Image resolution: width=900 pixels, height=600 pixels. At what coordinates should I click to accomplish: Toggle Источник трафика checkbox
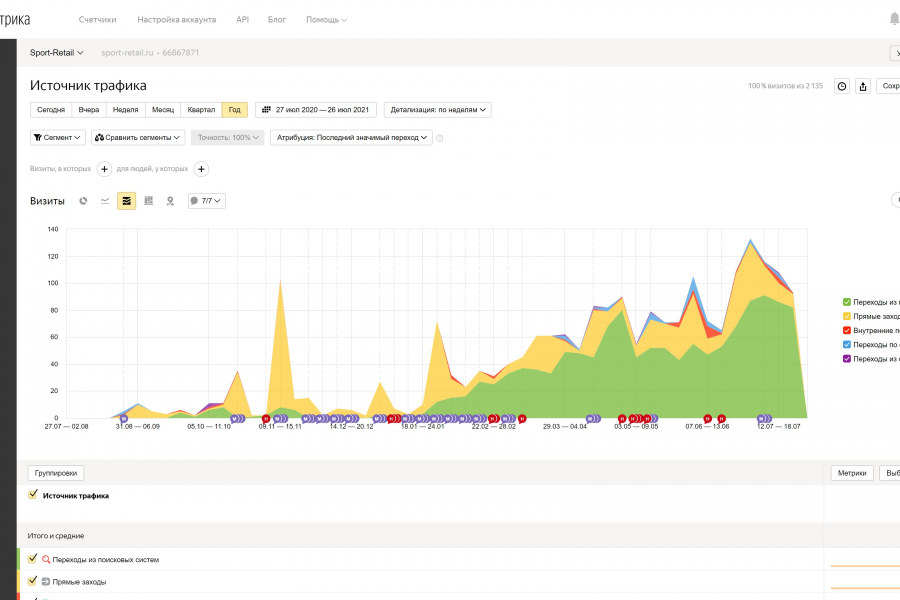pyautogui.click(x=33, y=494)
